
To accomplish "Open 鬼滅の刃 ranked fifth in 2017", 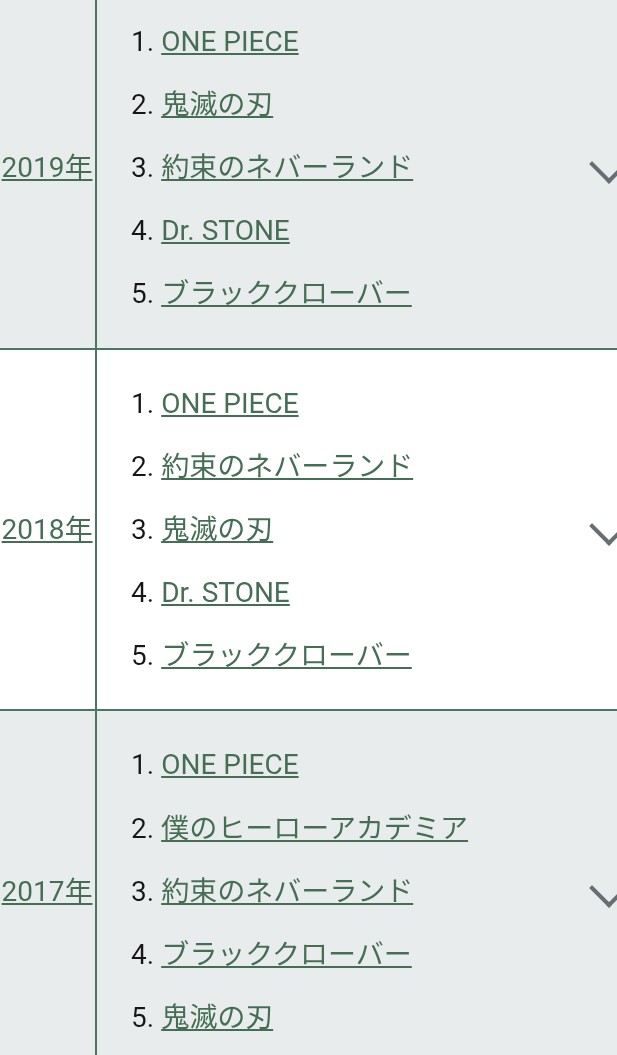I will point(217,1017).
